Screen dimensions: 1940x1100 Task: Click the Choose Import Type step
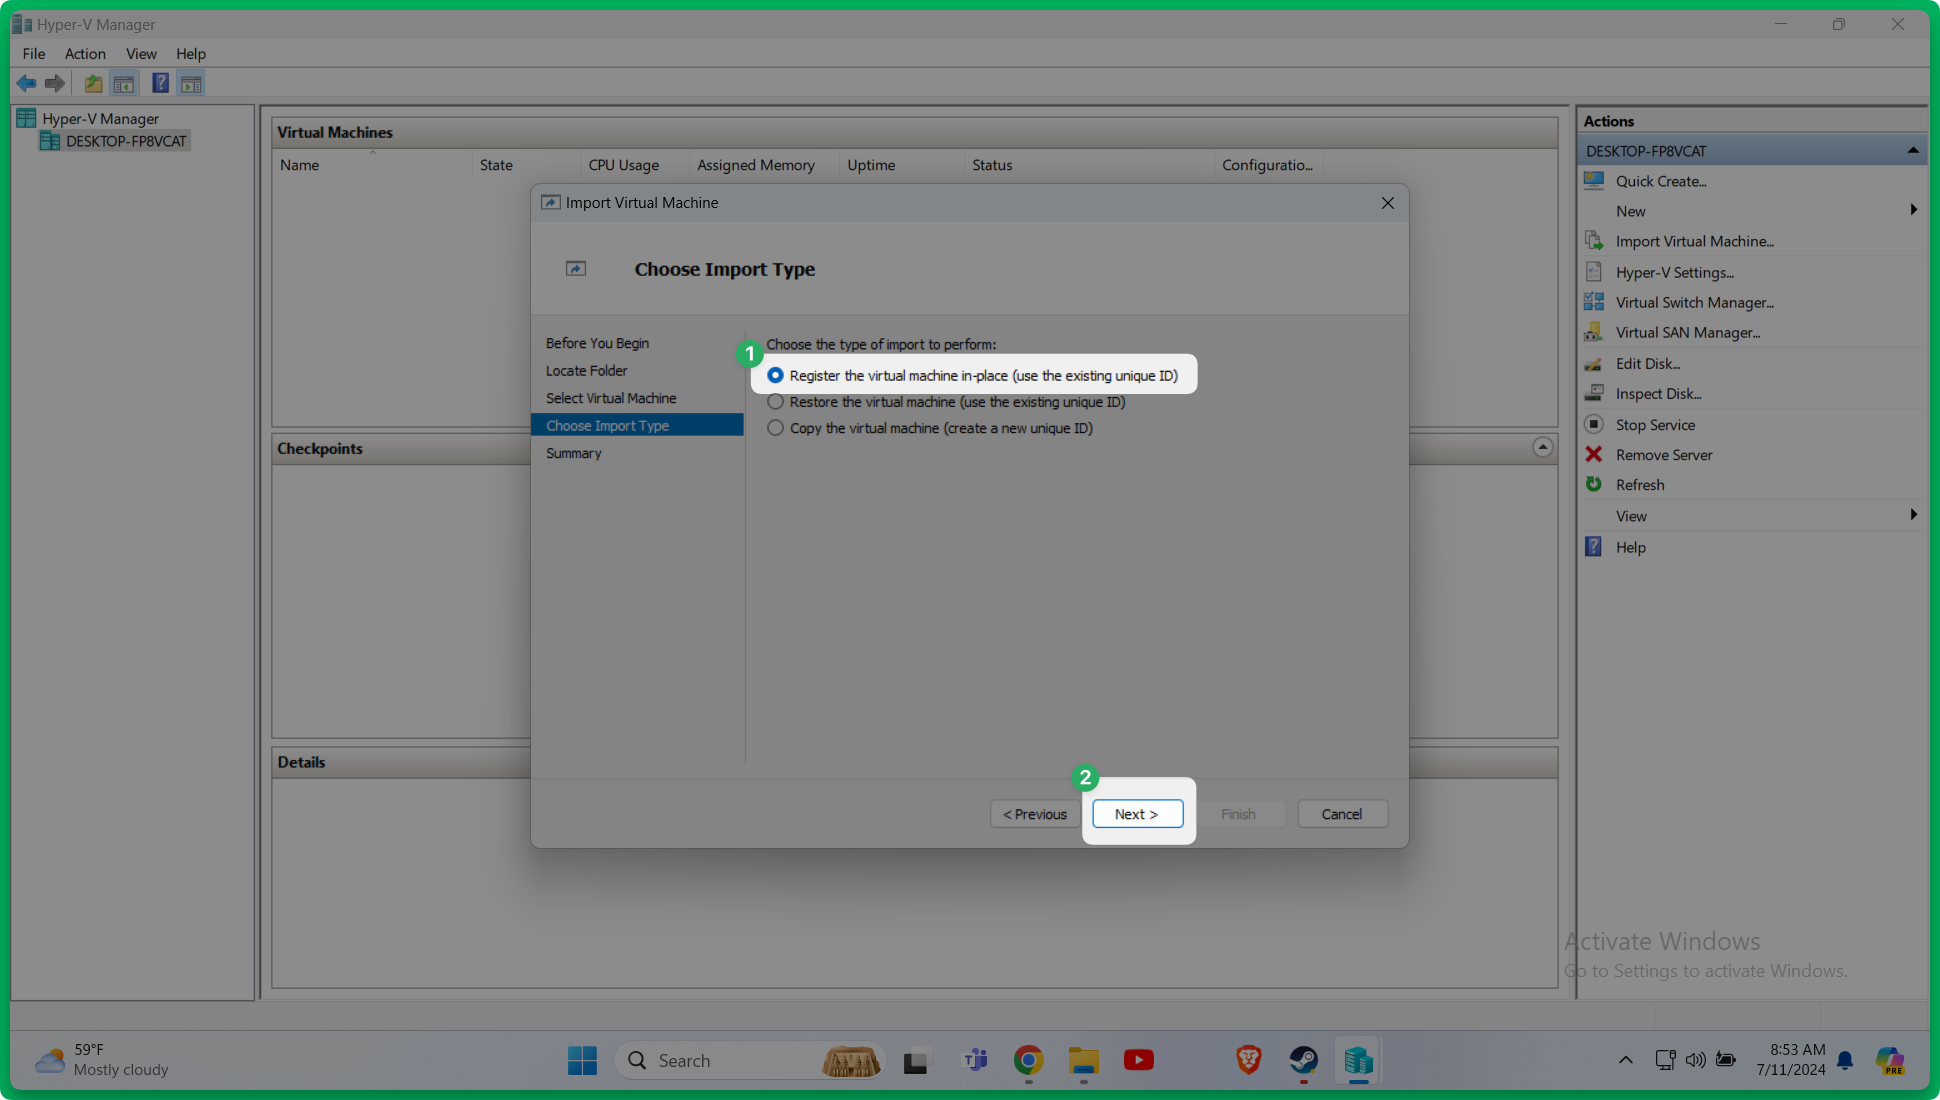point(606,423)
